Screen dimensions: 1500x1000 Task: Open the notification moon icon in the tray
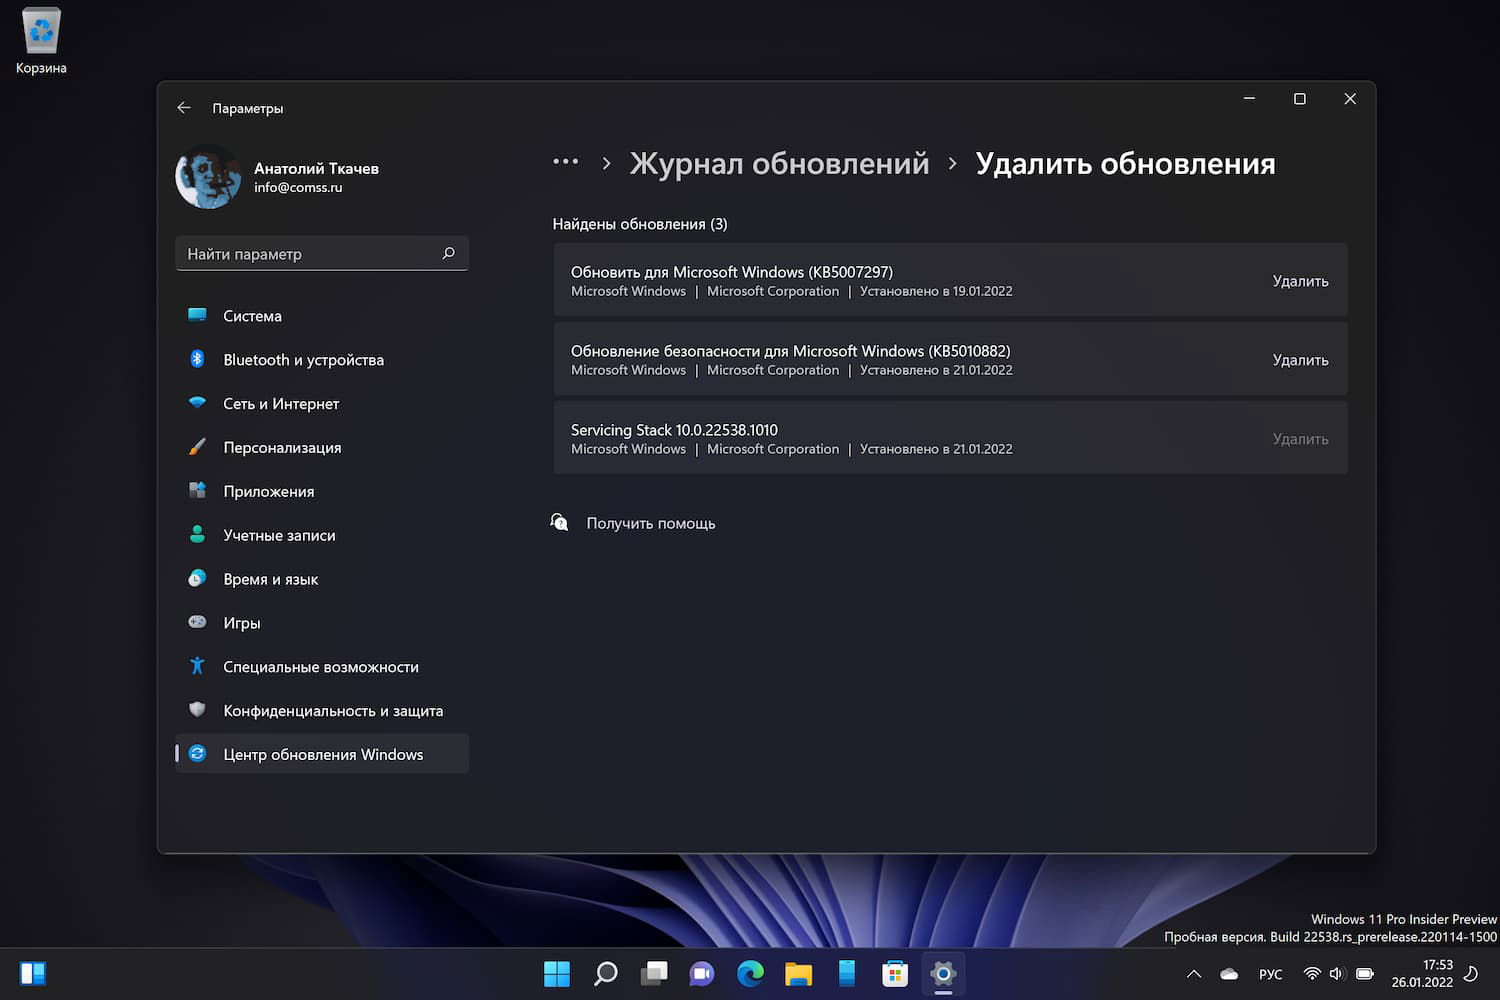click(x=1471, y=974)
